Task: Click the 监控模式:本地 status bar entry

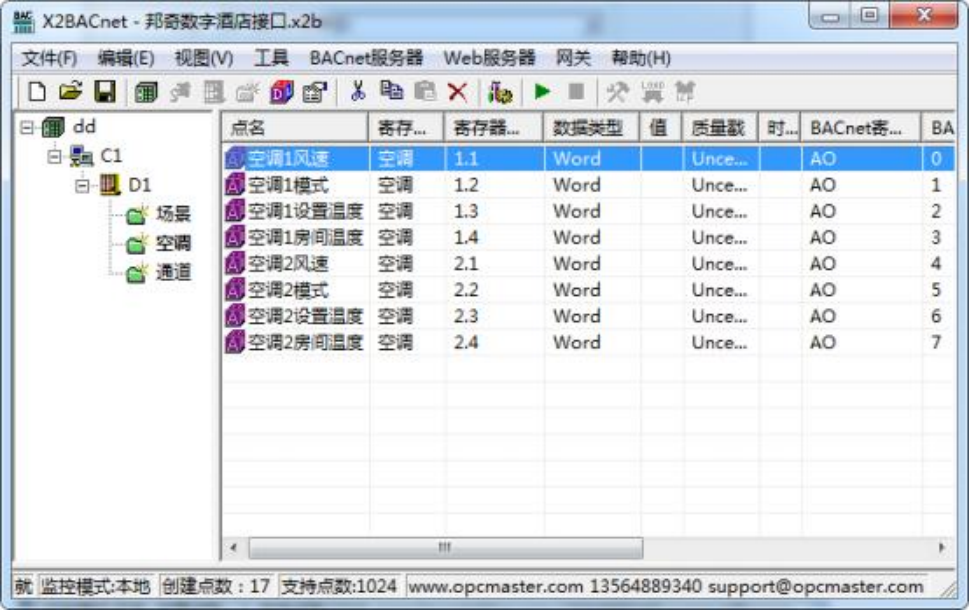Action: coord(95,585)
